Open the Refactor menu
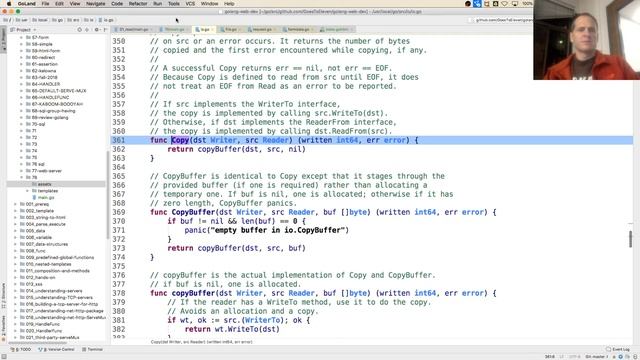 click(x=138, y=4)
